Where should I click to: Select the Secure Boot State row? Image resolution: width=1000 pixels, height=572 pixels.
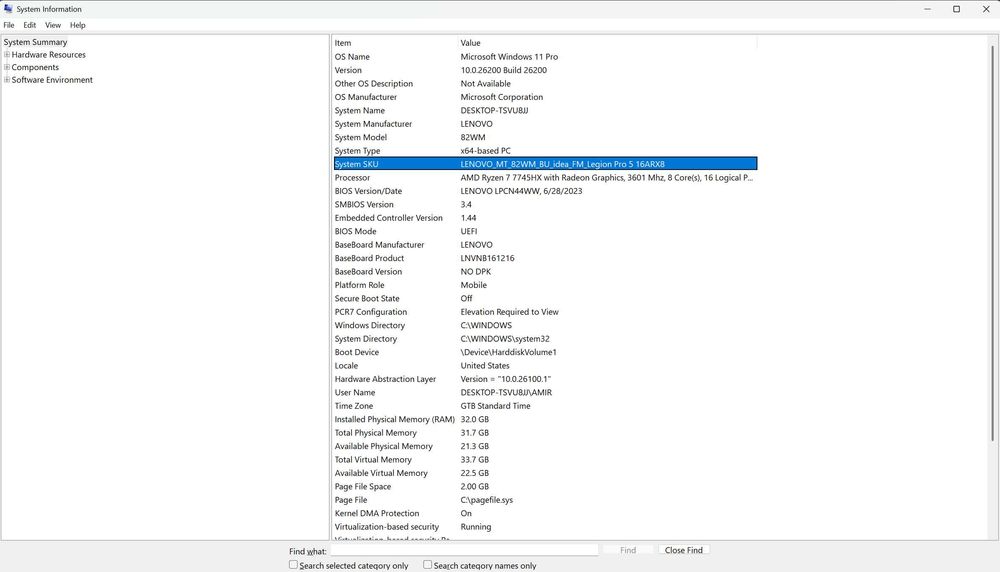(x=545, y=298)
